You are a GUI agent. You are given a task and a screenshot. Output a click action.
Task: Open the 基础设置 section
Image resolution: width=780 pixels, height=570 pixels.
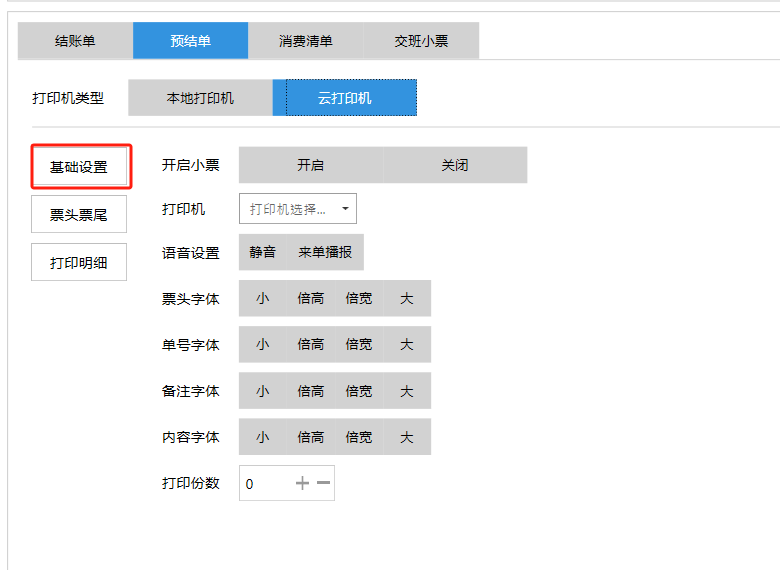79,167
